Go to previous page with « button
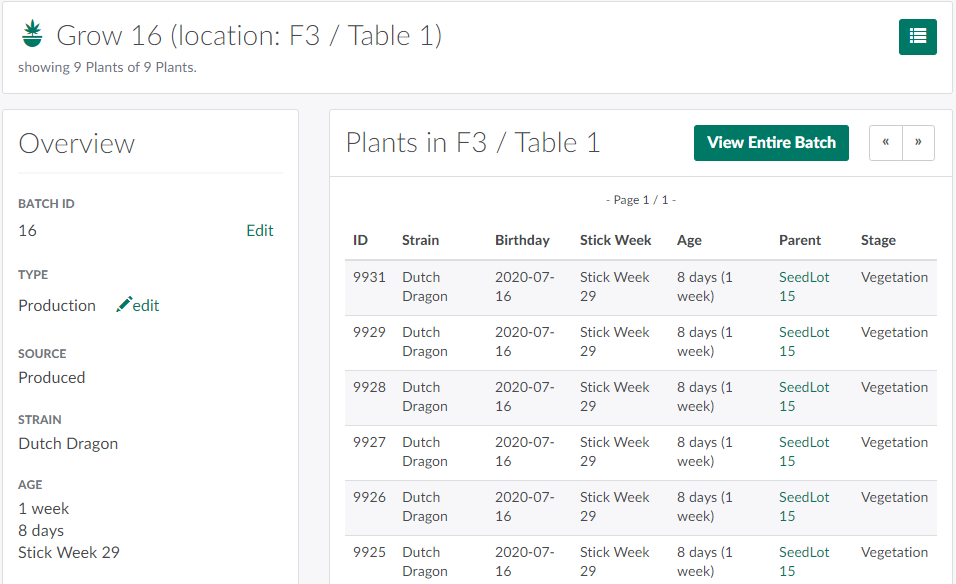The width and height of the screenshot is (956, 584). [885, 143]
